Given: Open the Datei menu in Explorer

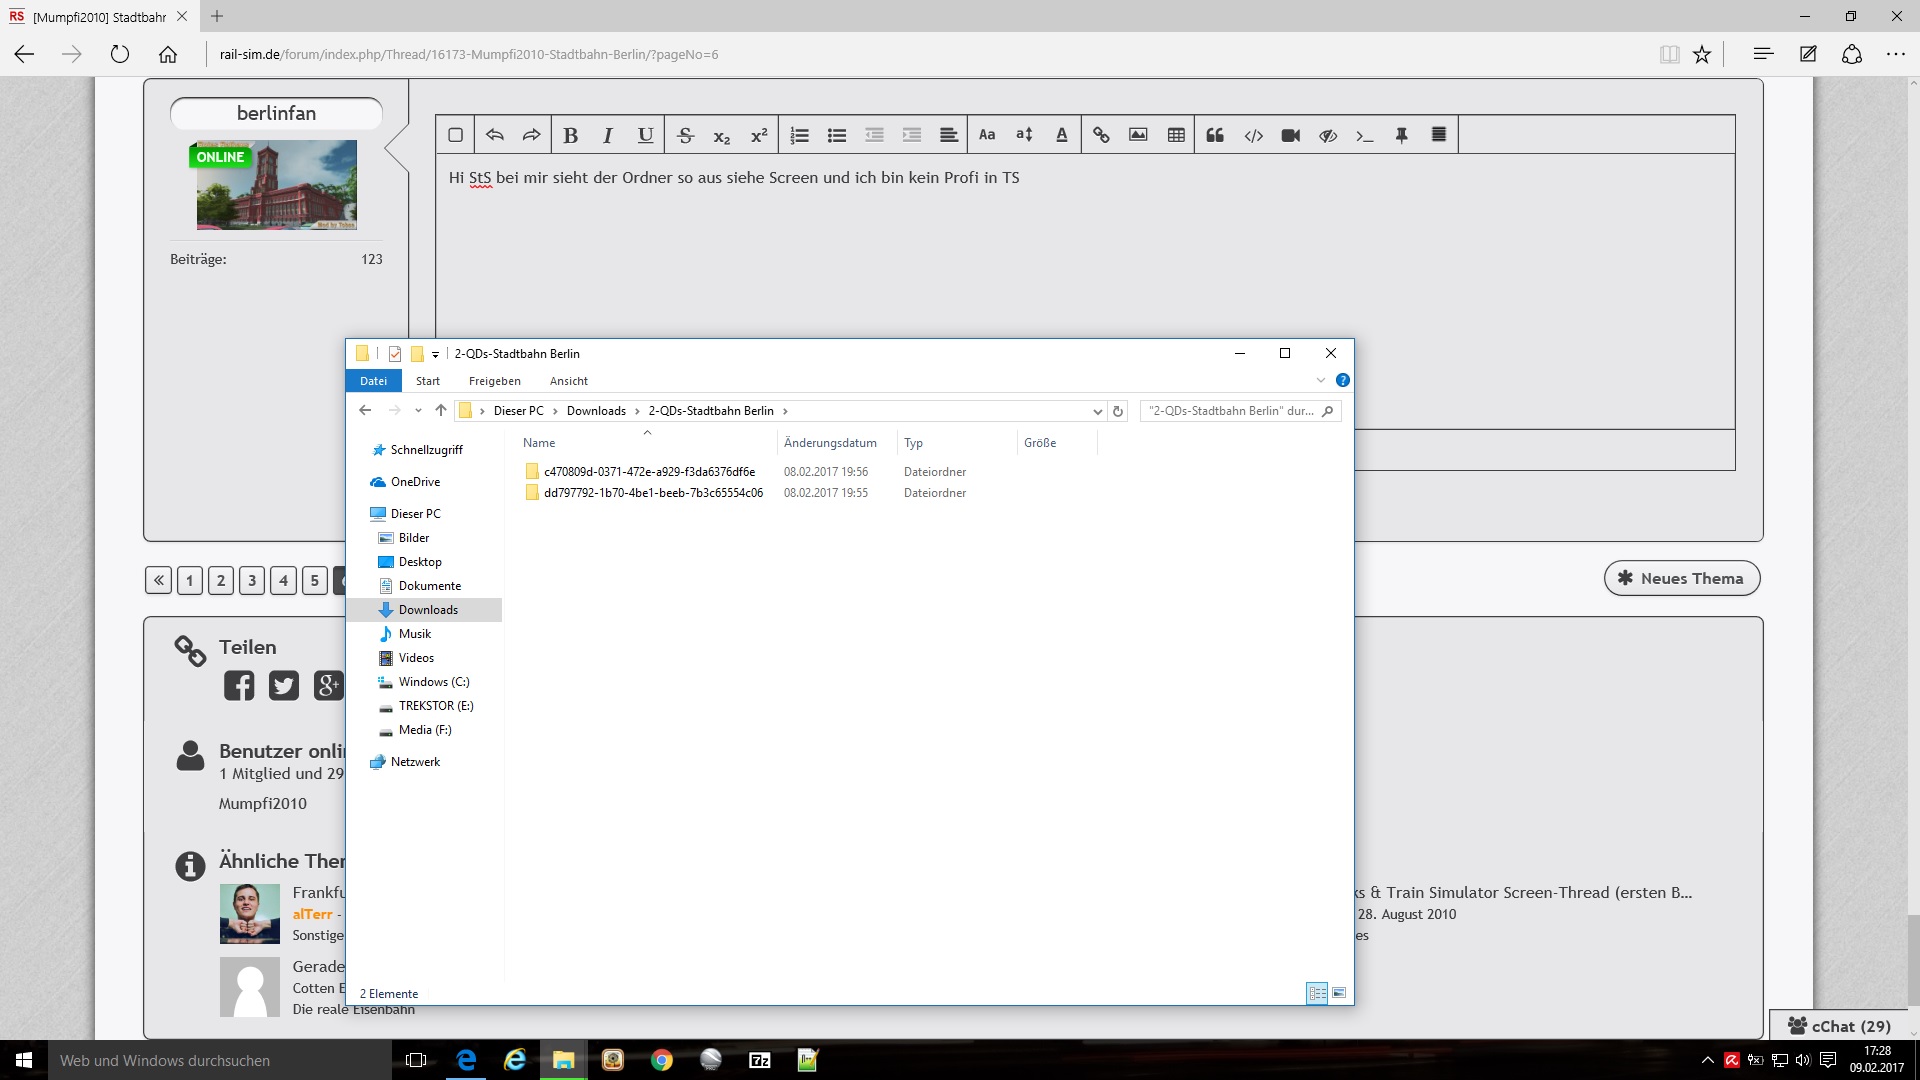Looking at the screenshot, I should point(373,381).
